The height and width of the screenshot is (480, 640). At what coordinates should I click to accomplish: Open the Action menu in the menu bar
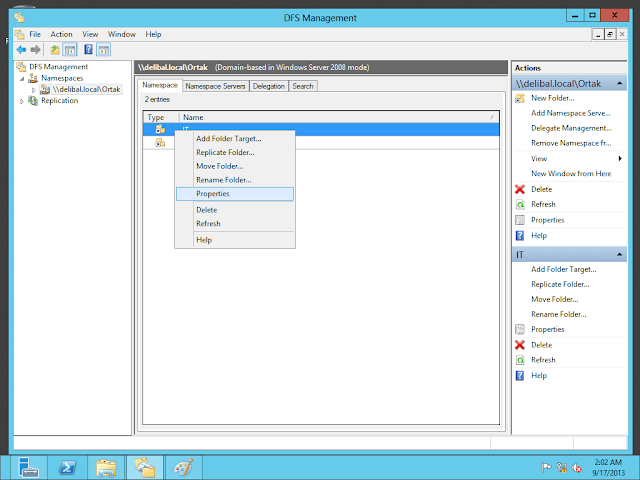coord(61,34)
